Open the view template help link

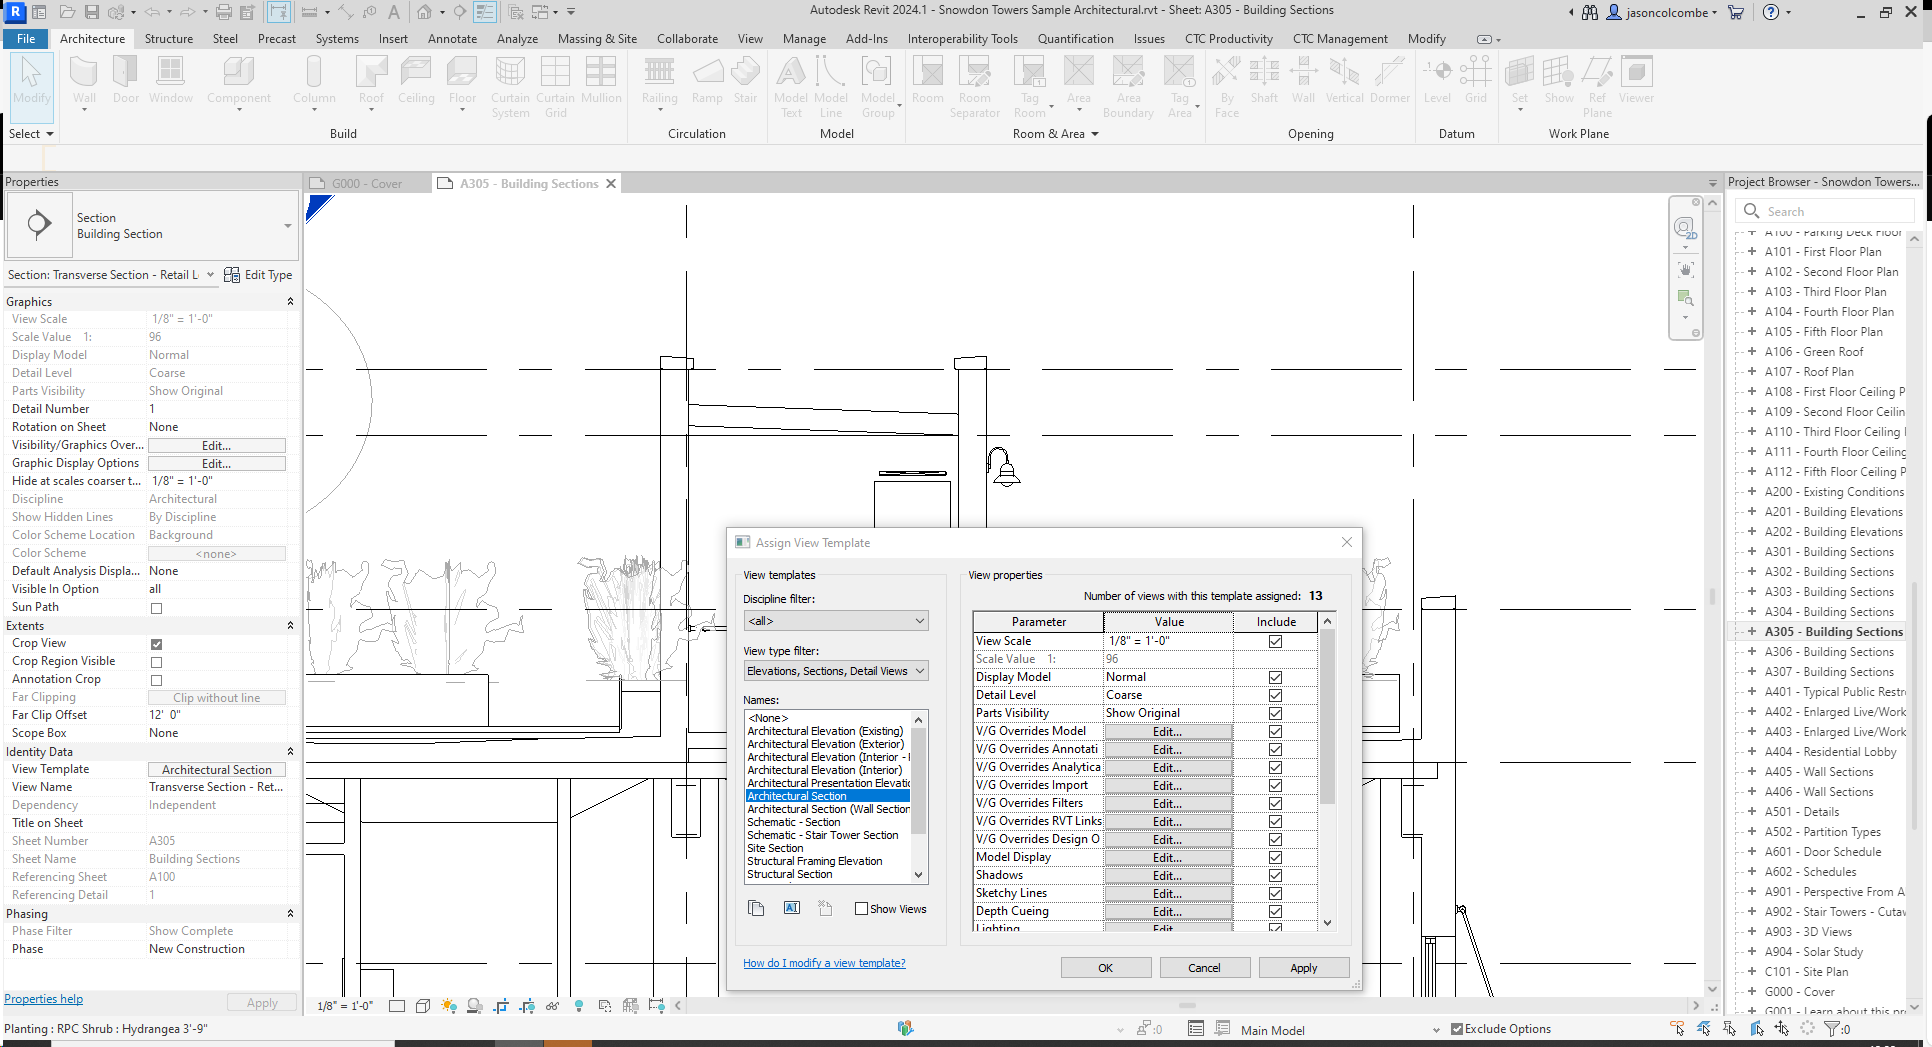point(824,962)
